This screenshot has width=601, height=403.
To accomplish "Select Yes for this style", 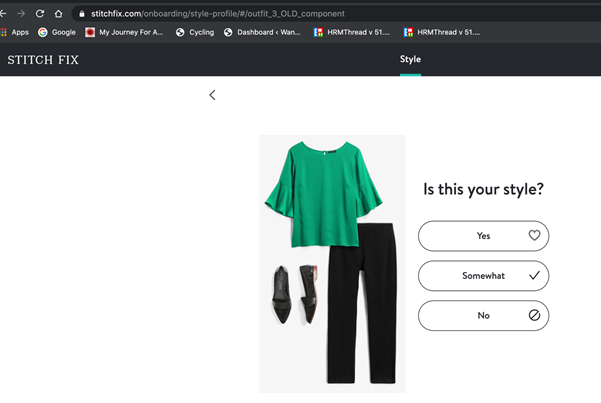I will coord(483,236).
